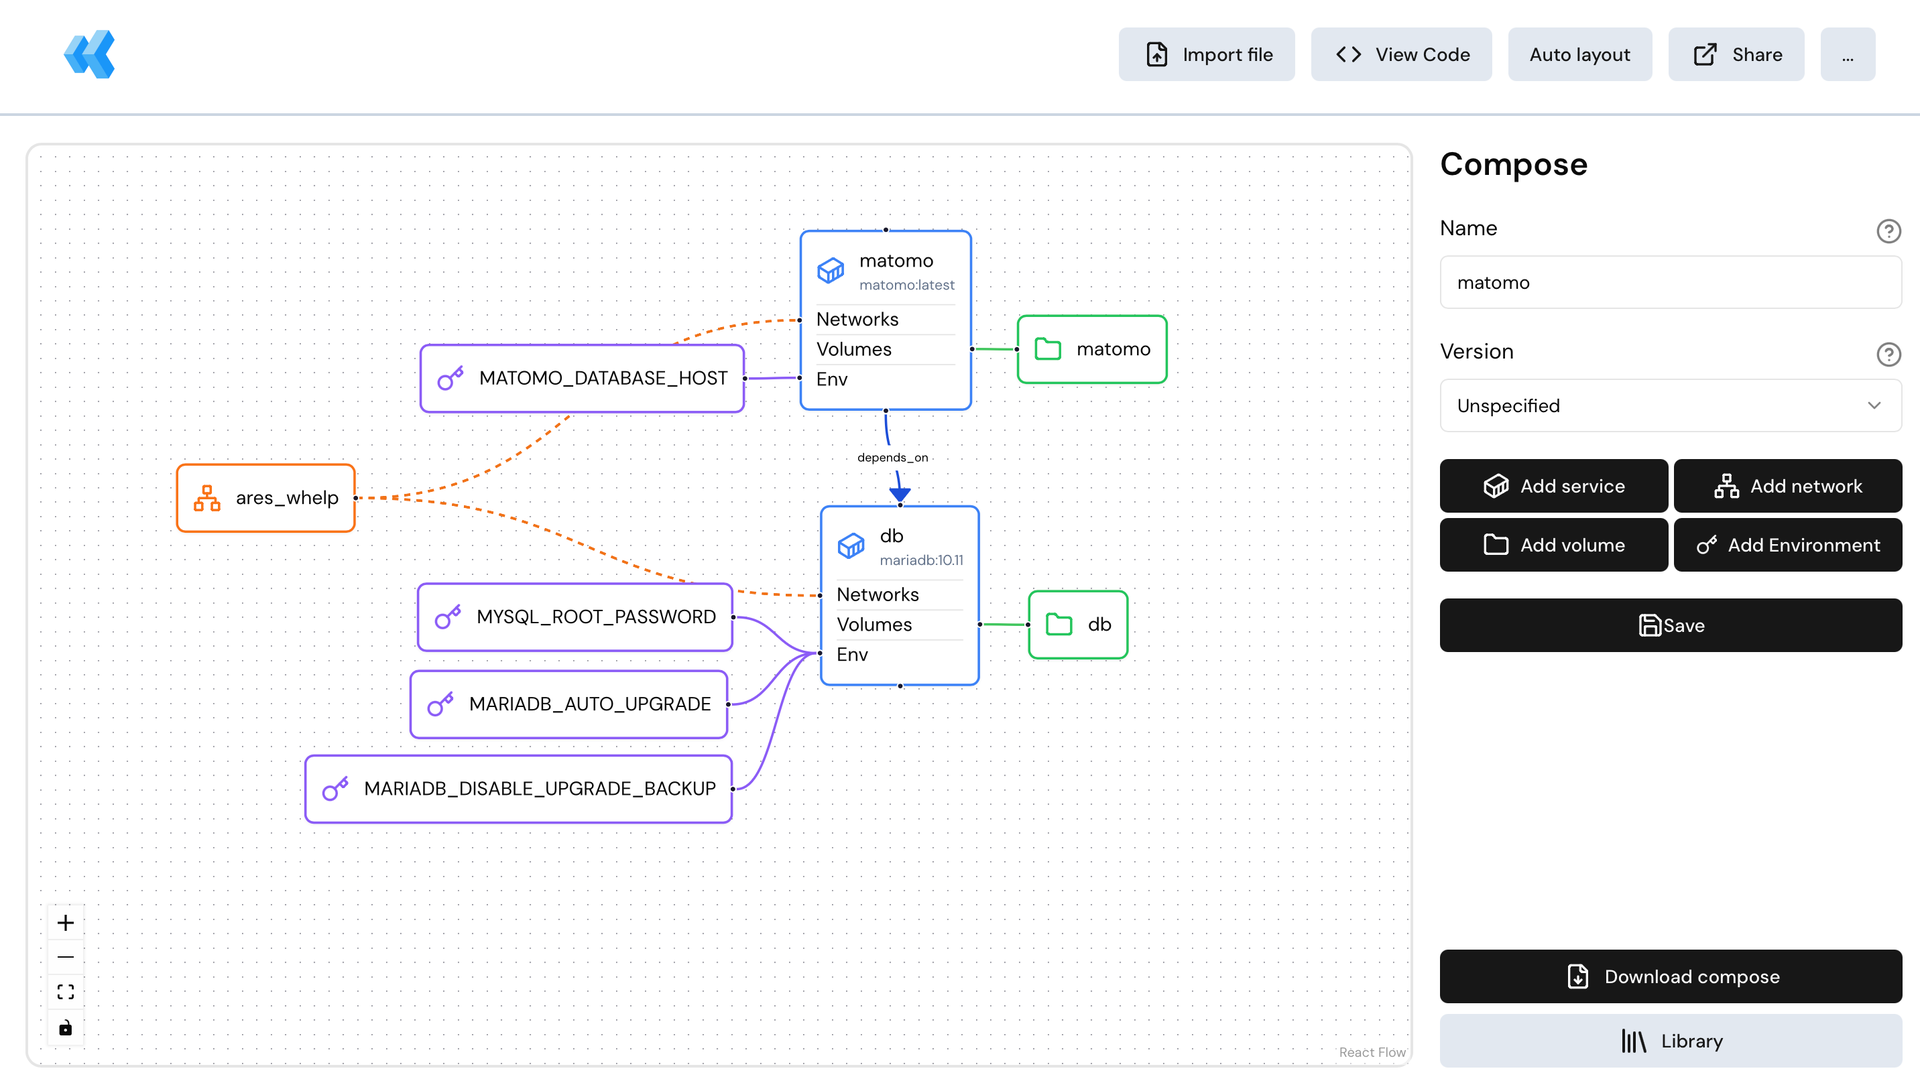Add a new network

tap(1788, 486)
